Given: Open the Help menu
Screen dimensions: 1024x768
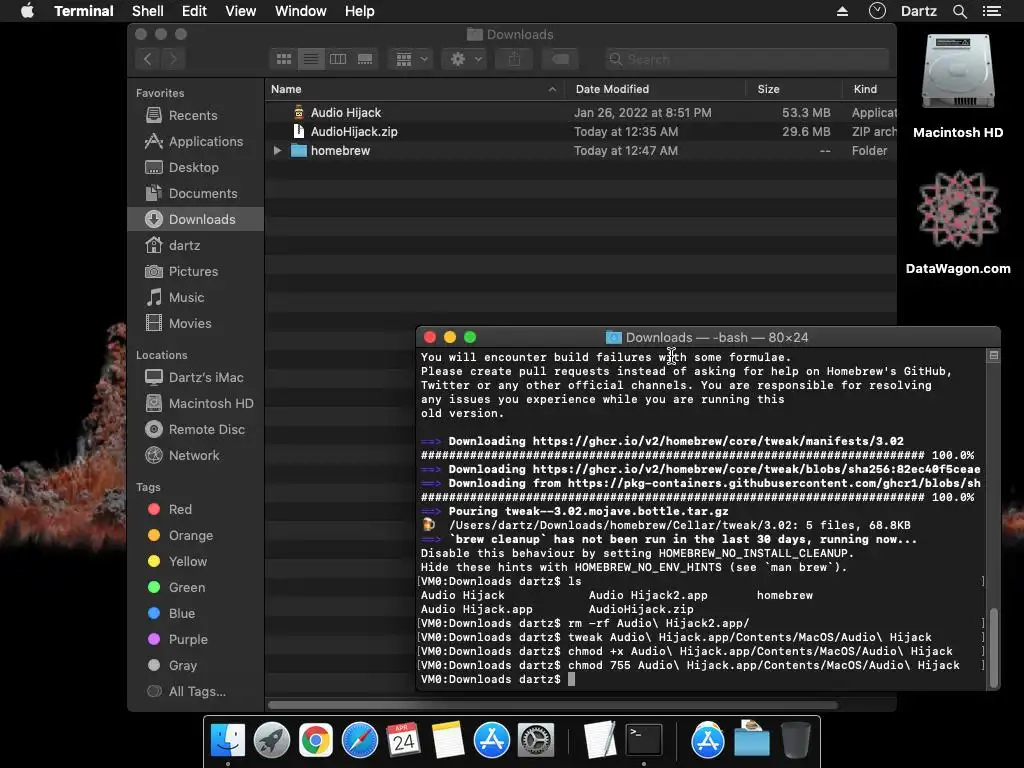Looking at the screenshot, I should click(359, 11).
